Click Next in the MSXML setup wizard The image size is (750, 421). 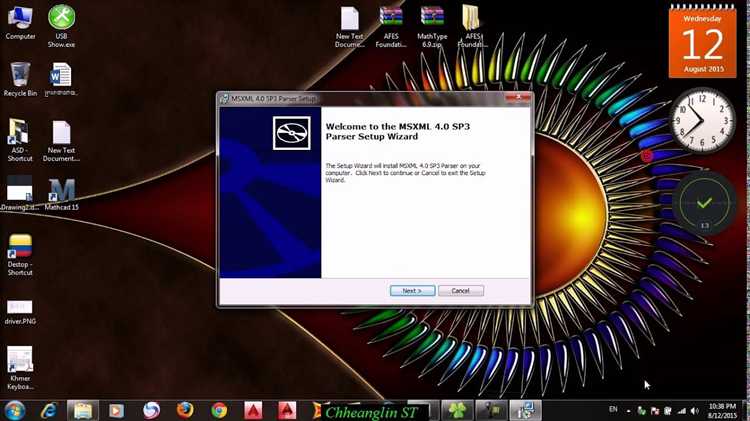coord(412,290)
